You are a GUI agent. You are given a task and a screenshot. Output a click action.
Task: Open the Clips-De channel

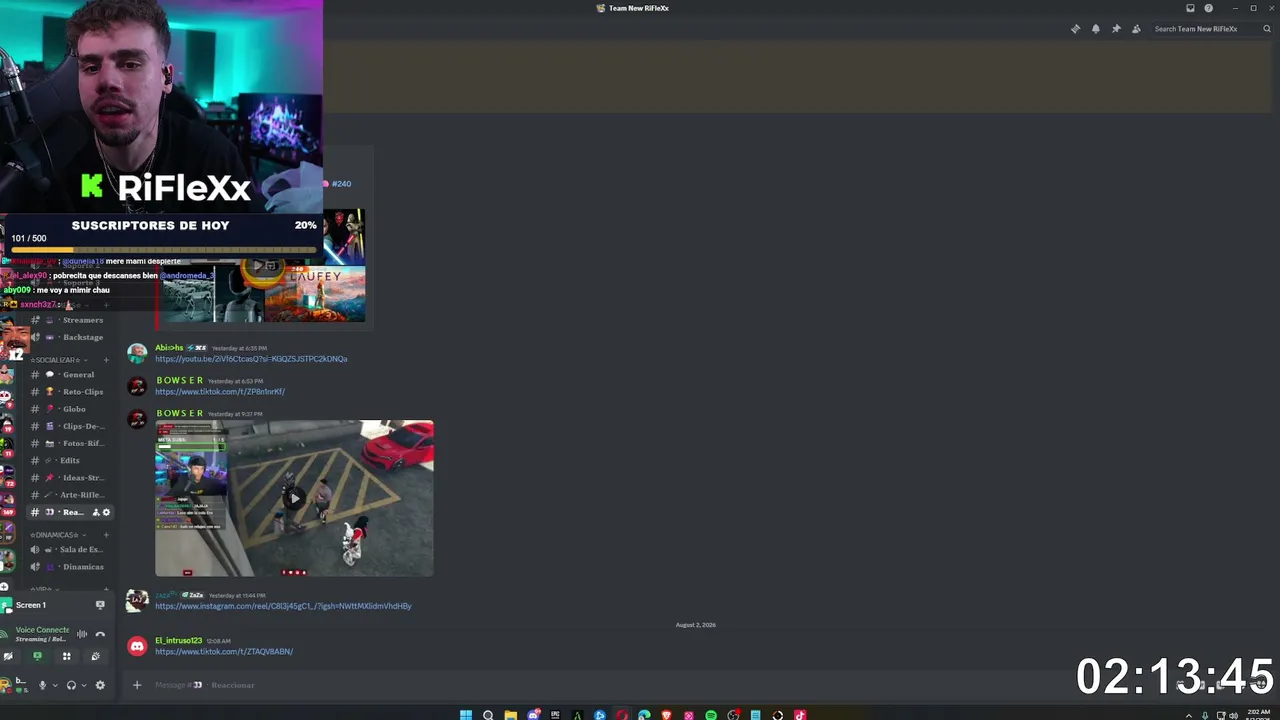(x=70, y=426)
